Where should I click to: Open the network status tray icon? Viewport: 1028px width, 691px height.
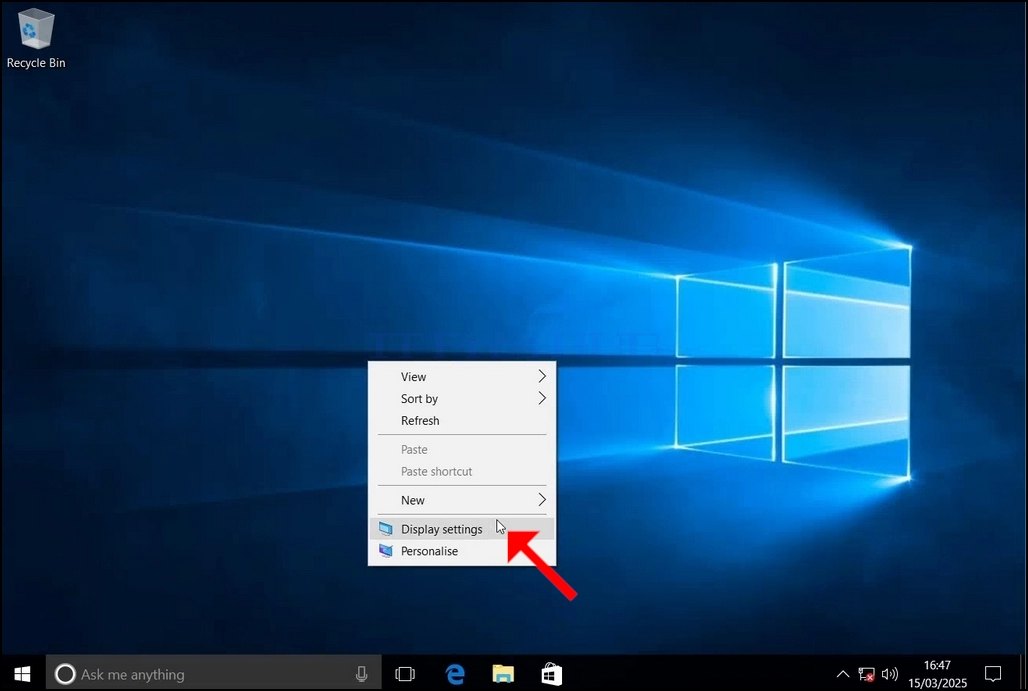click(x=866, y=674)
